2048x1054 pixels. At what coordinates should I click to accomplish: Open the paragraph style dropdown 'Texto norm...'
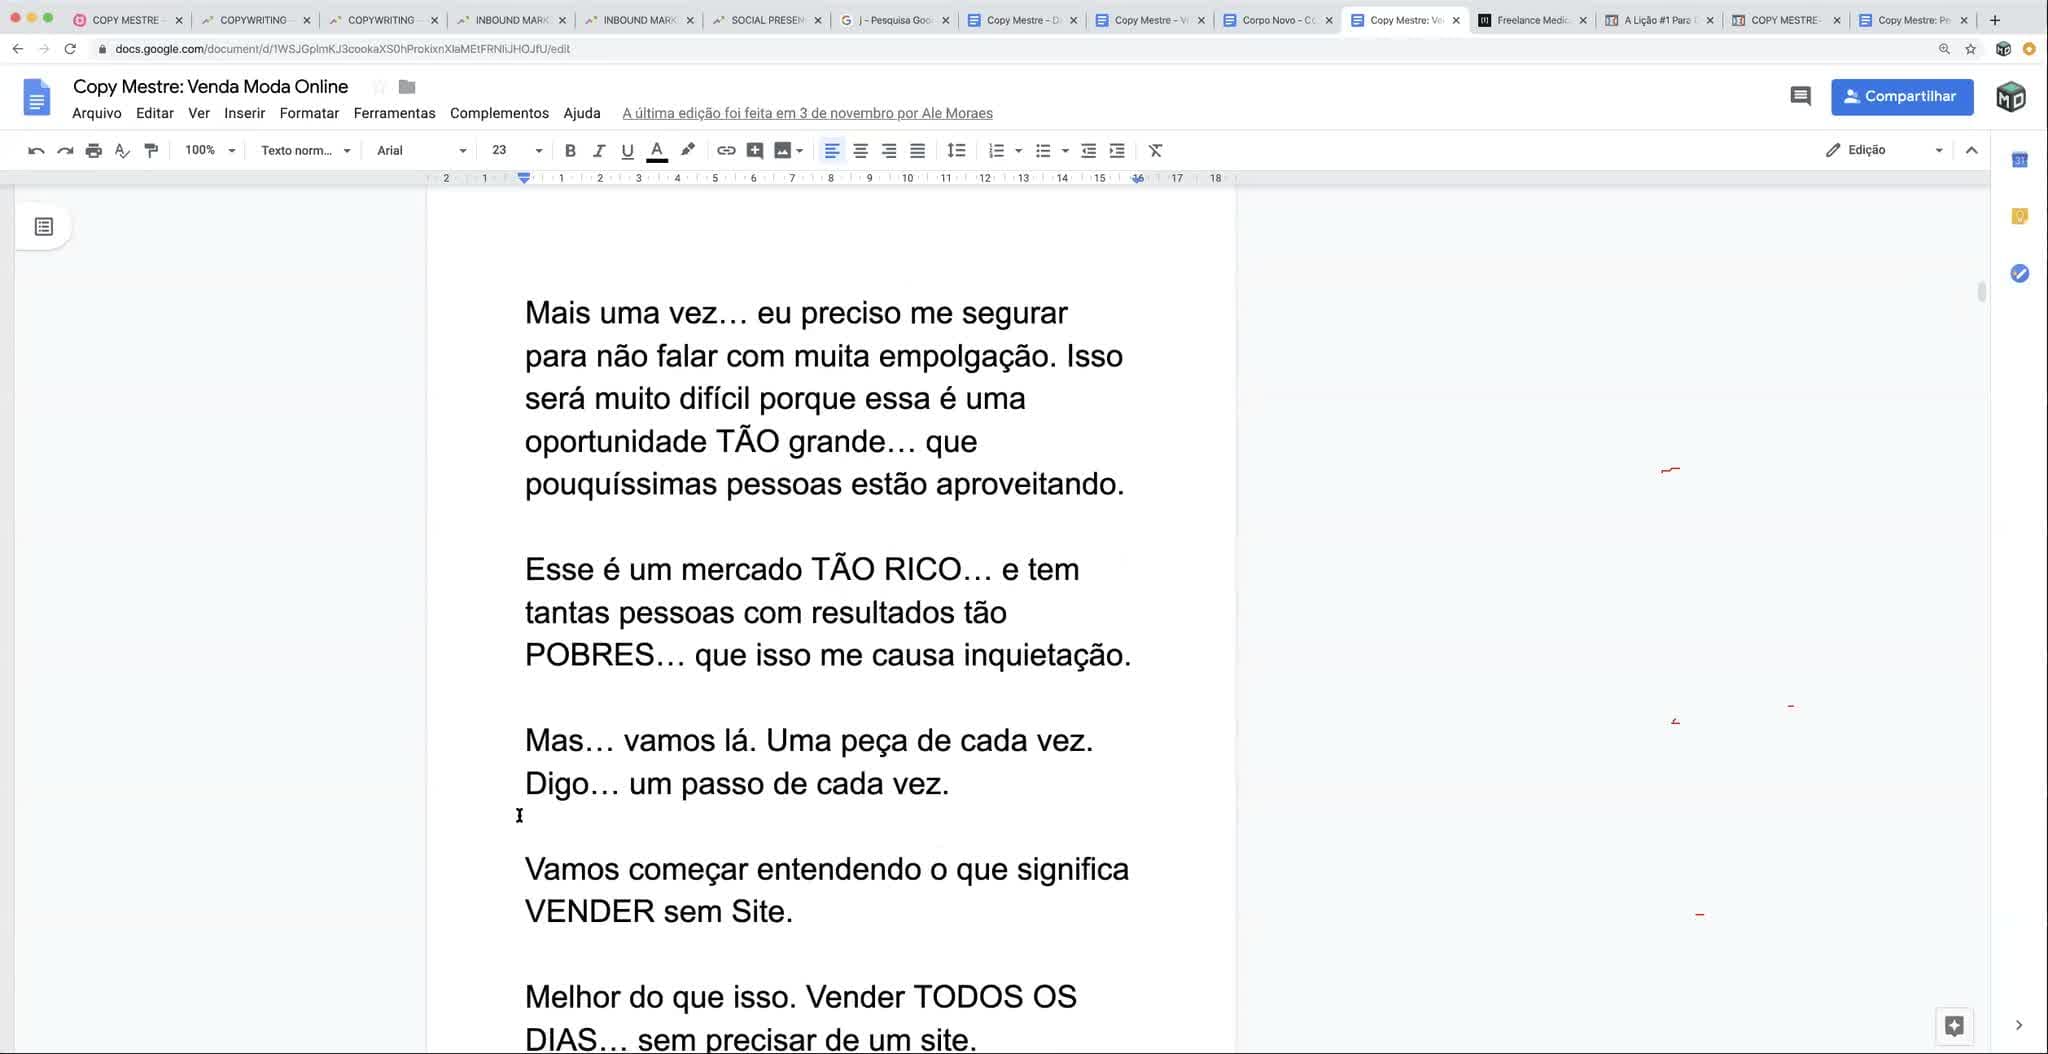pos(305,150)
